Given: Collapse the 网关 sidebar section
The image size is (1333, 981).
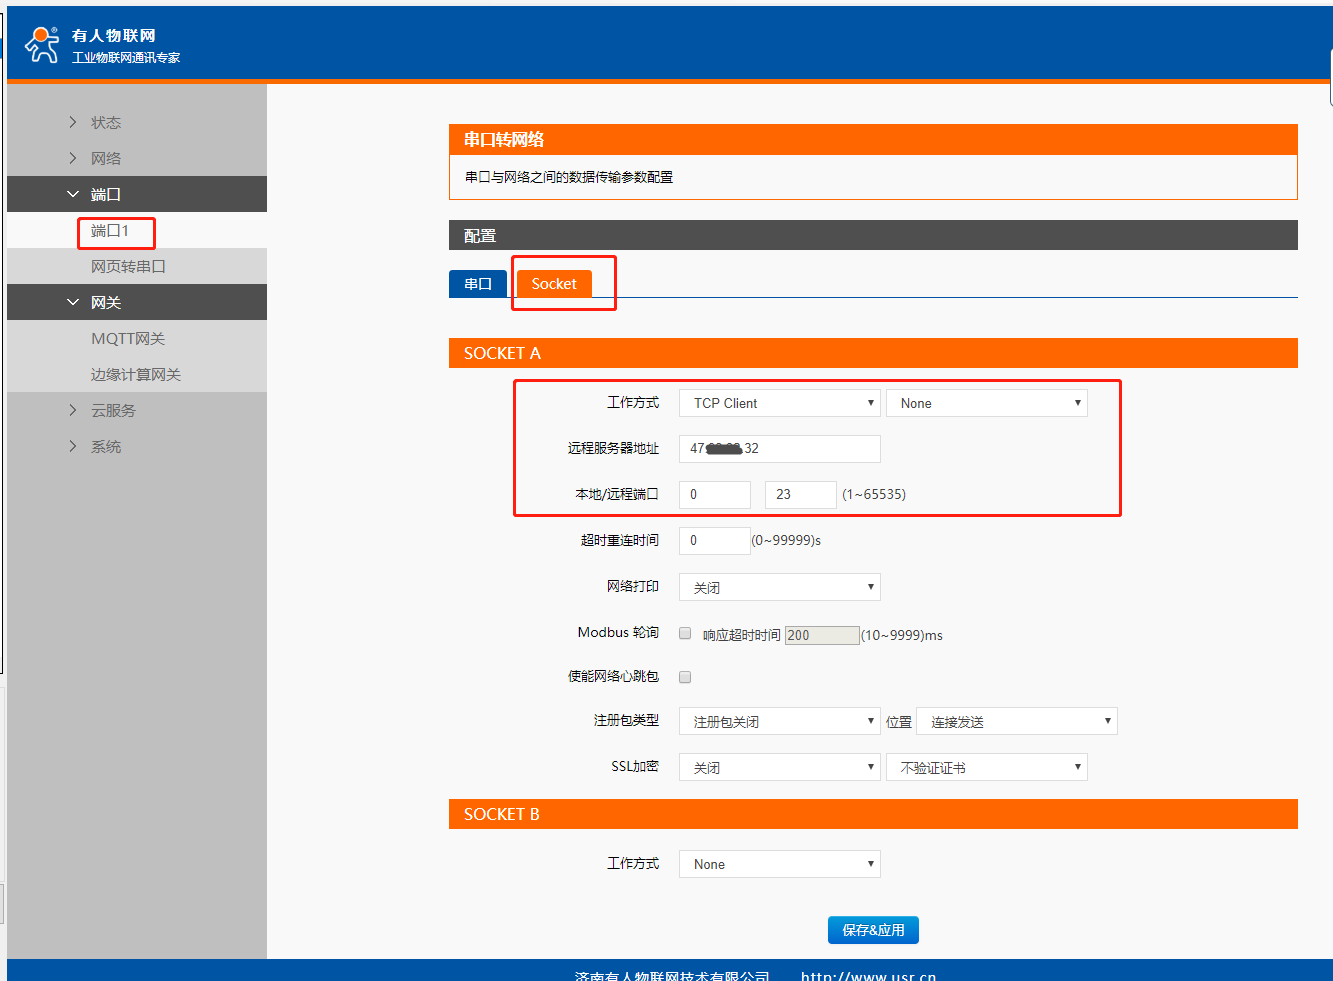Looking at the screenshot, I should (105, 302).
